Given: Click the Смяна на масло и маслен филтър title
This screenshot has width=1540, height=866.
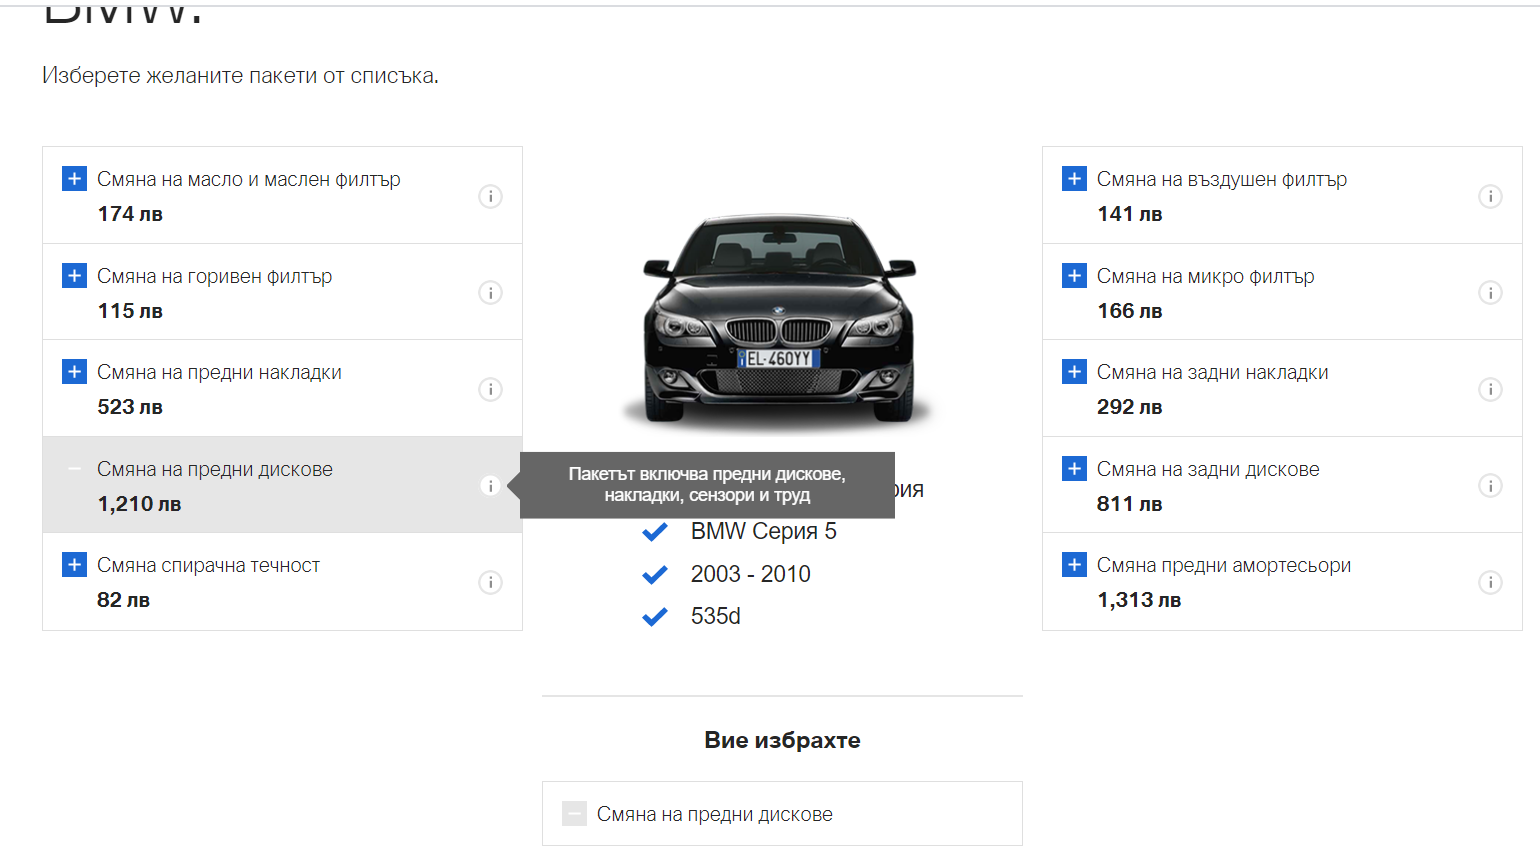Looking at the screenshot, I should 249,179.
